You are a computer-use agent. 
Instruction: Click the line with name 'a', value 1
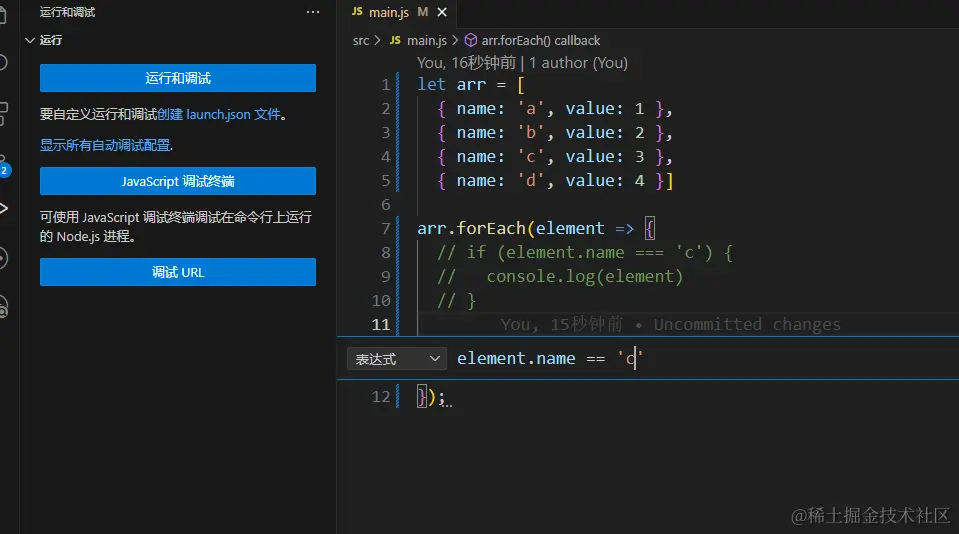click(555, 109)
